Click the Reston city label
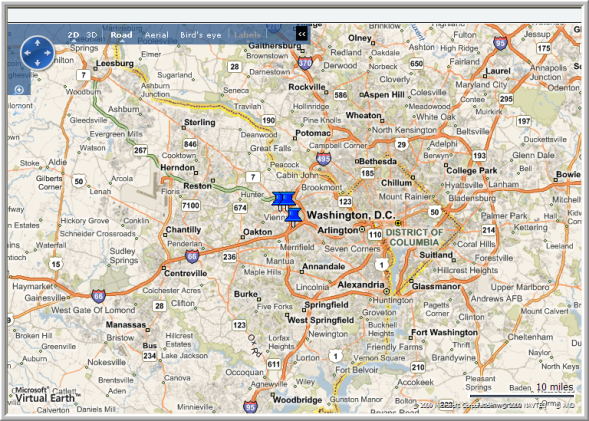The image size is (589, 421). click(197, 186)
